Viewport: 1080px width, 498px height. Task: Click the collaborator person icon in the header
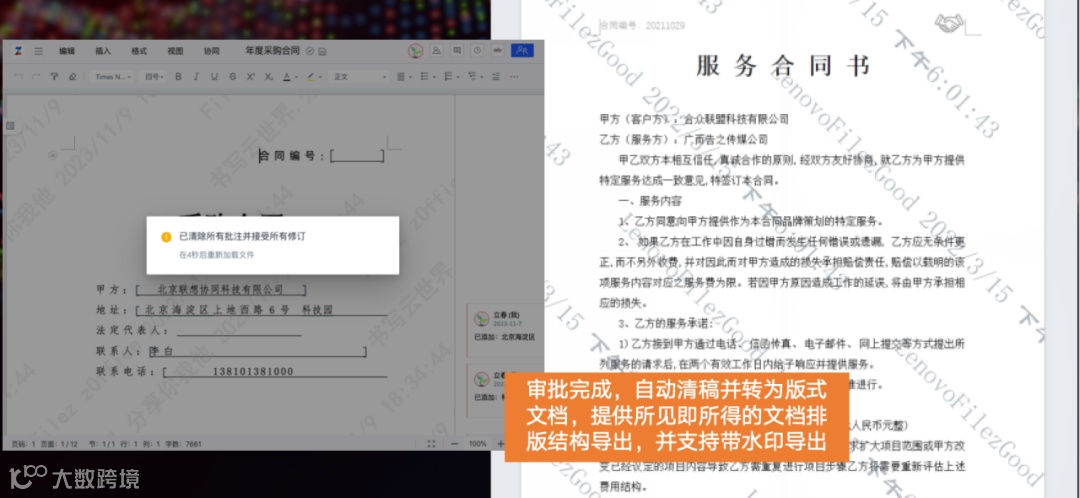pos(437,50)
